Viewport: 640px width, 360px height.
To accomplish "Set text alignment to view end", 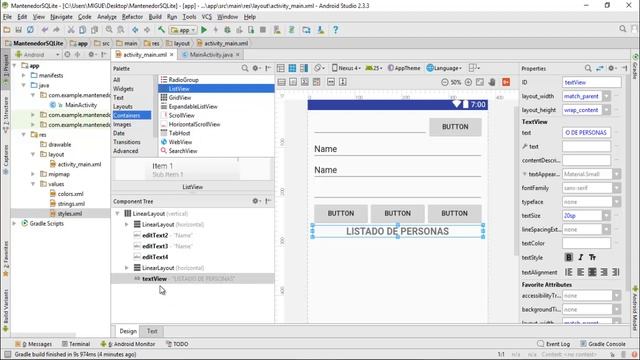I will coord(616,272).
